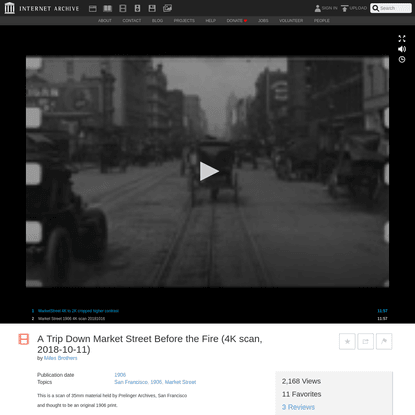
Task: Open the Images icon in navigation
Action: coord(167,8)
